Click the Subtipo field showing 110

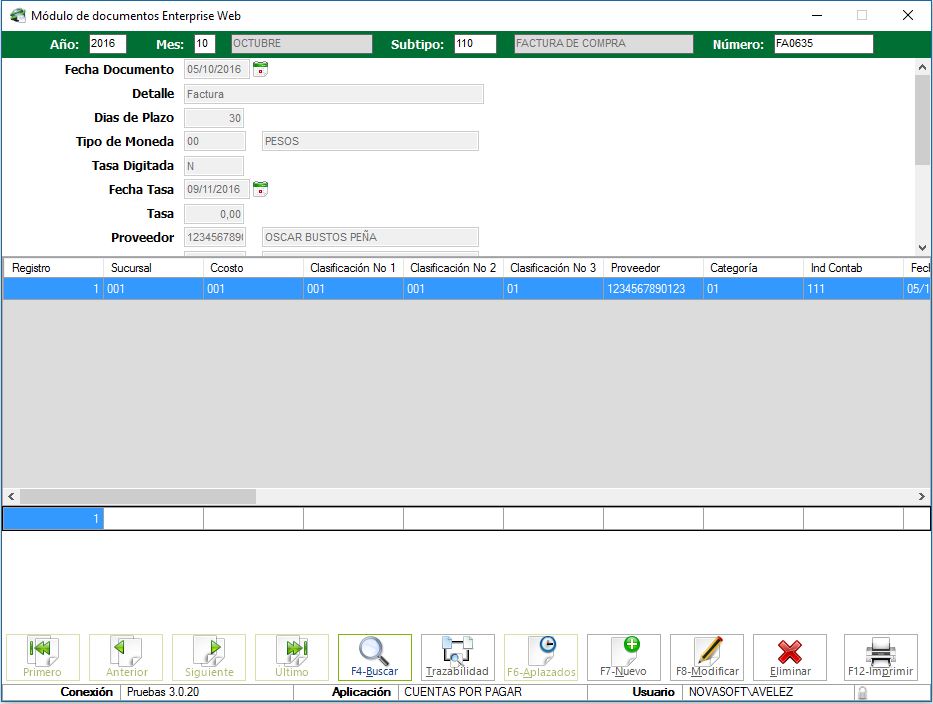click(x=474, y=44)
